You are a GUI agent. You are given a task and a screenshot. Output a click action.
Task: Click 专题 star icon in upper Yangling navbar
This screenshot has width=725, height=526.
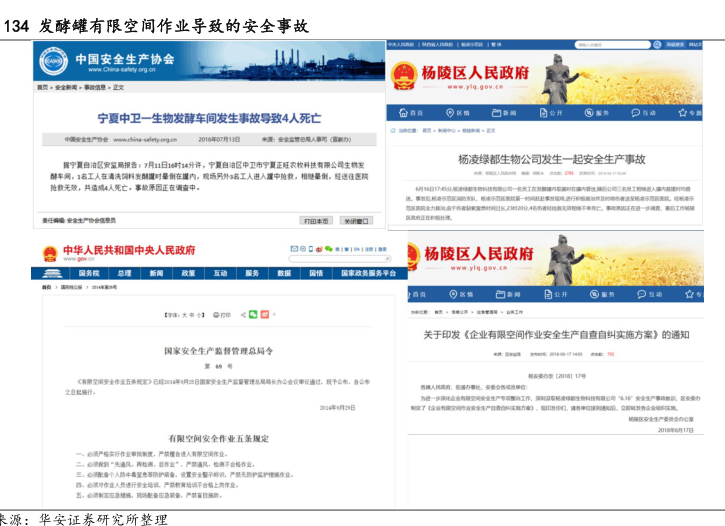pos(682,113)
